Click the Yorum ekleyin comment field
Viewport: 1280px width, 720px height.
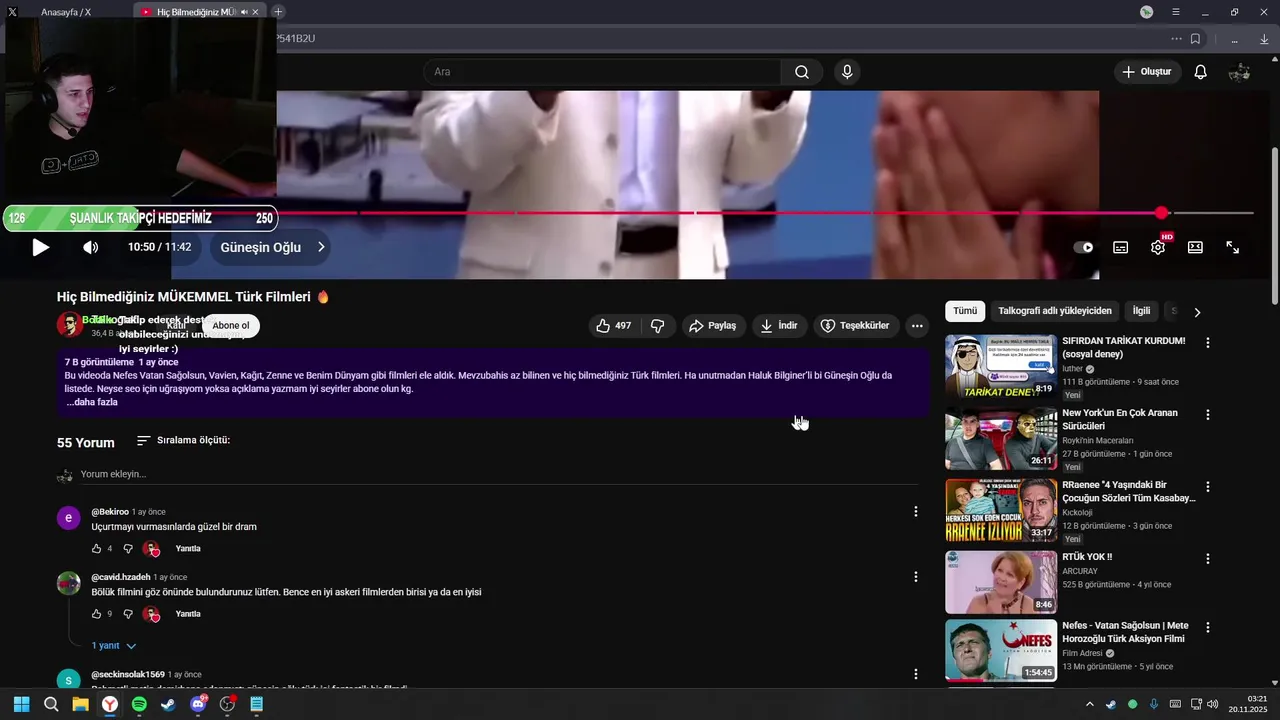[x=499, y=474]
